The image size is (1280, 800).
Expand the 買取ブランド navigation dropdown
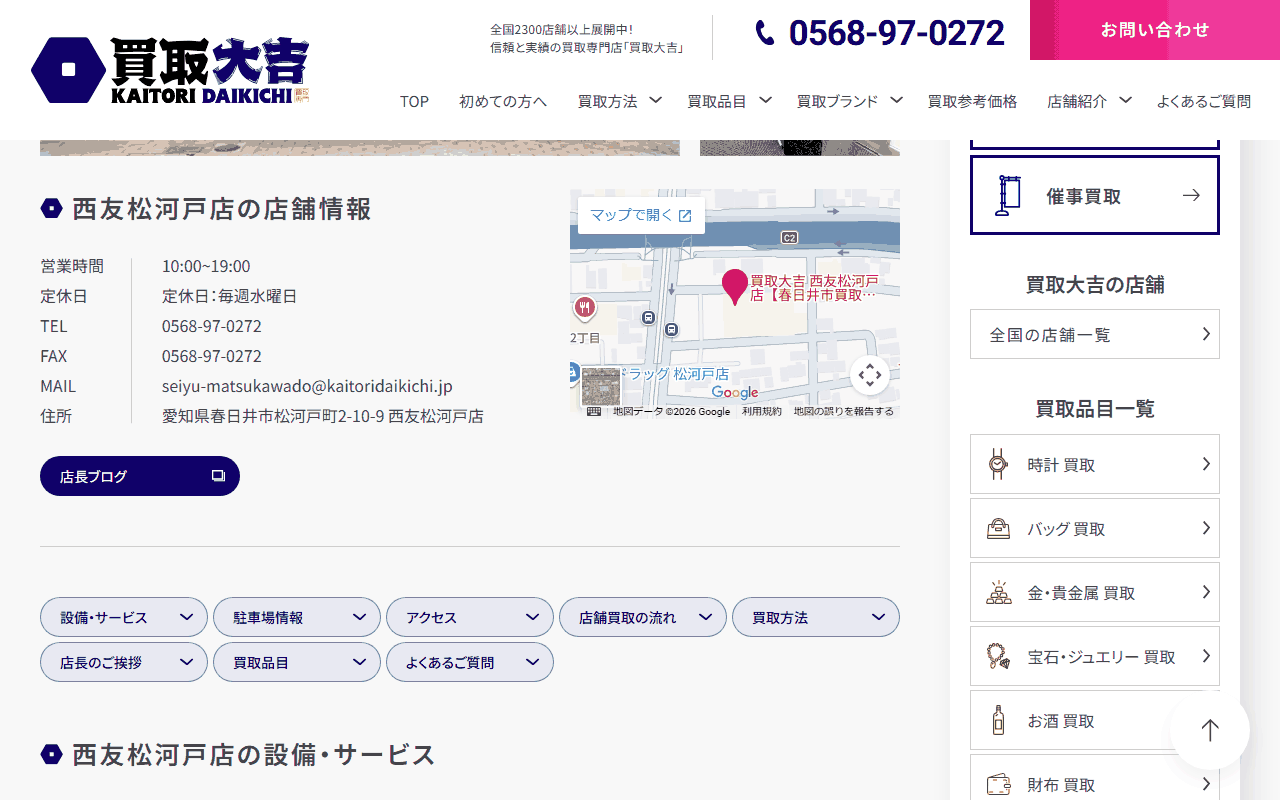click(850, 101)
